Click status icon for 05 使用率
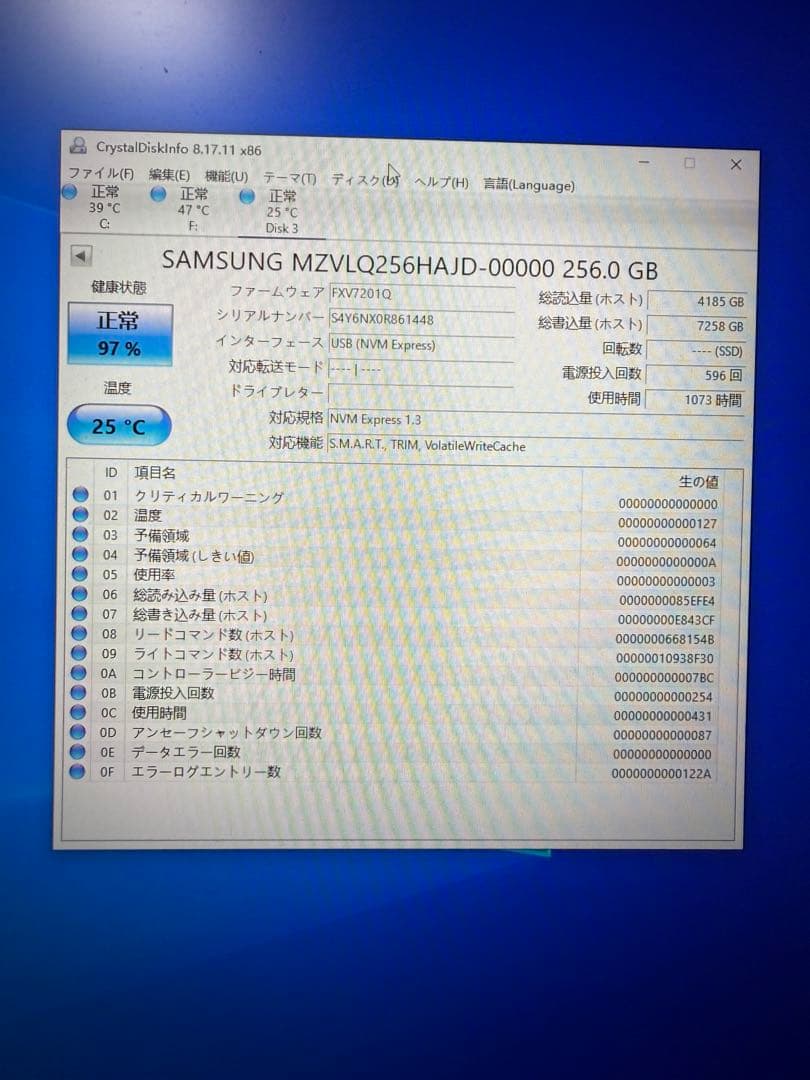Screen dimensions: 810x1080 tap(80, 574)
